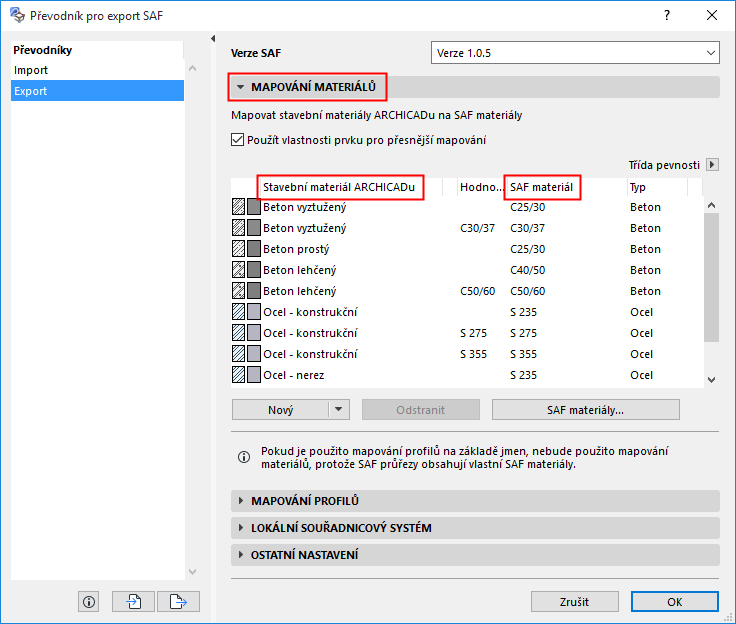736x624 pixels.
Task: Click scroll up arrow in the left translators panel
Action: 192,69
